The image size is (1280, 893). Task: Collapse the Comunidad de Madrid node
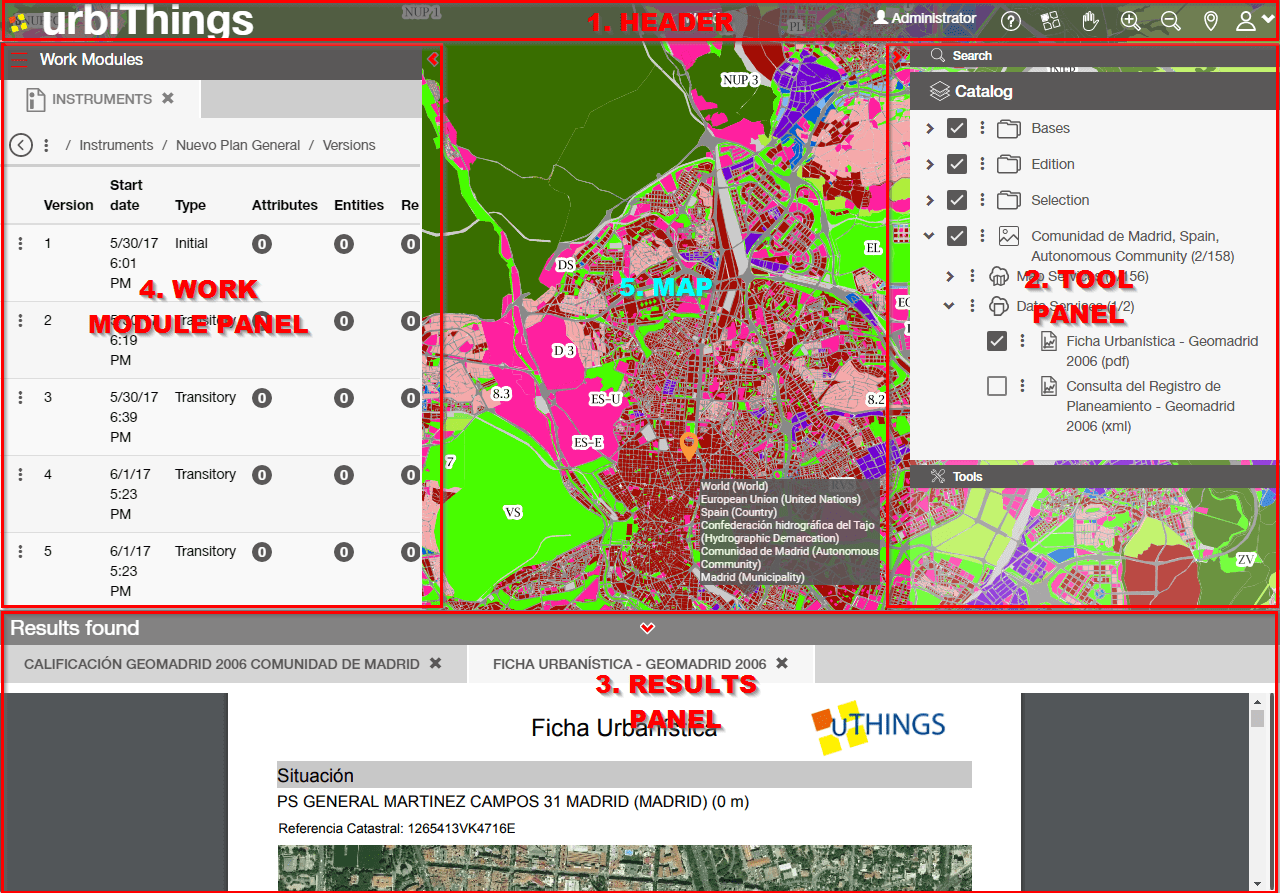point(930,236)
